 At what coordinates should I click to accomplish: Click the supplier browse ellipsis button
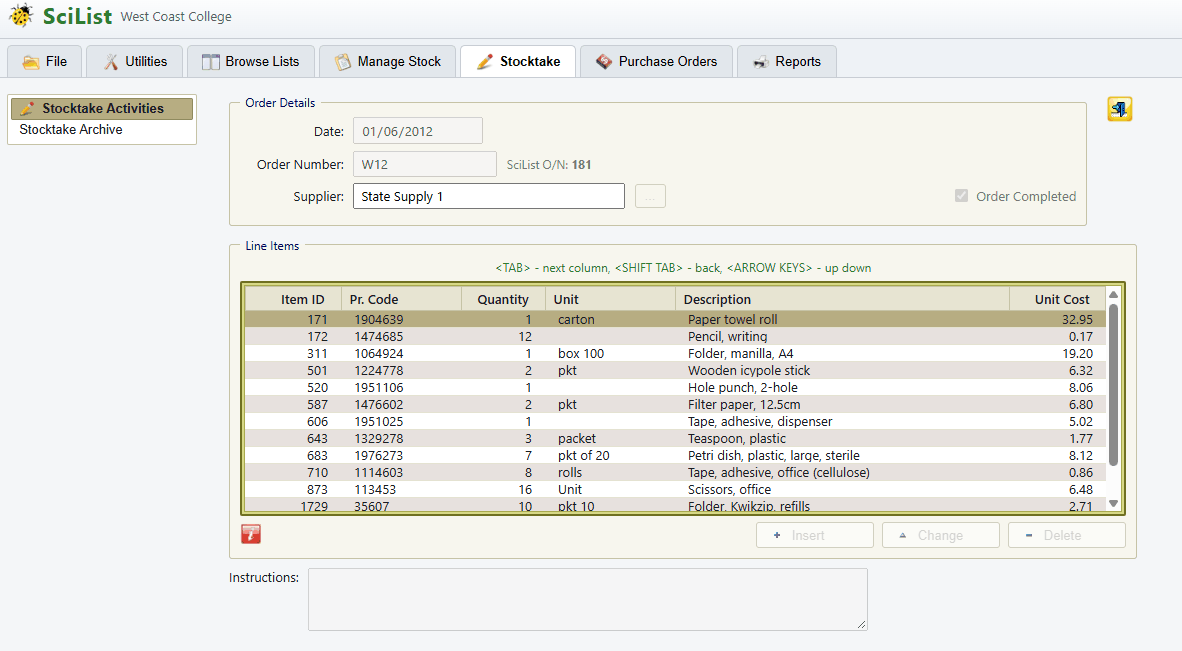(x=651, y=196)
